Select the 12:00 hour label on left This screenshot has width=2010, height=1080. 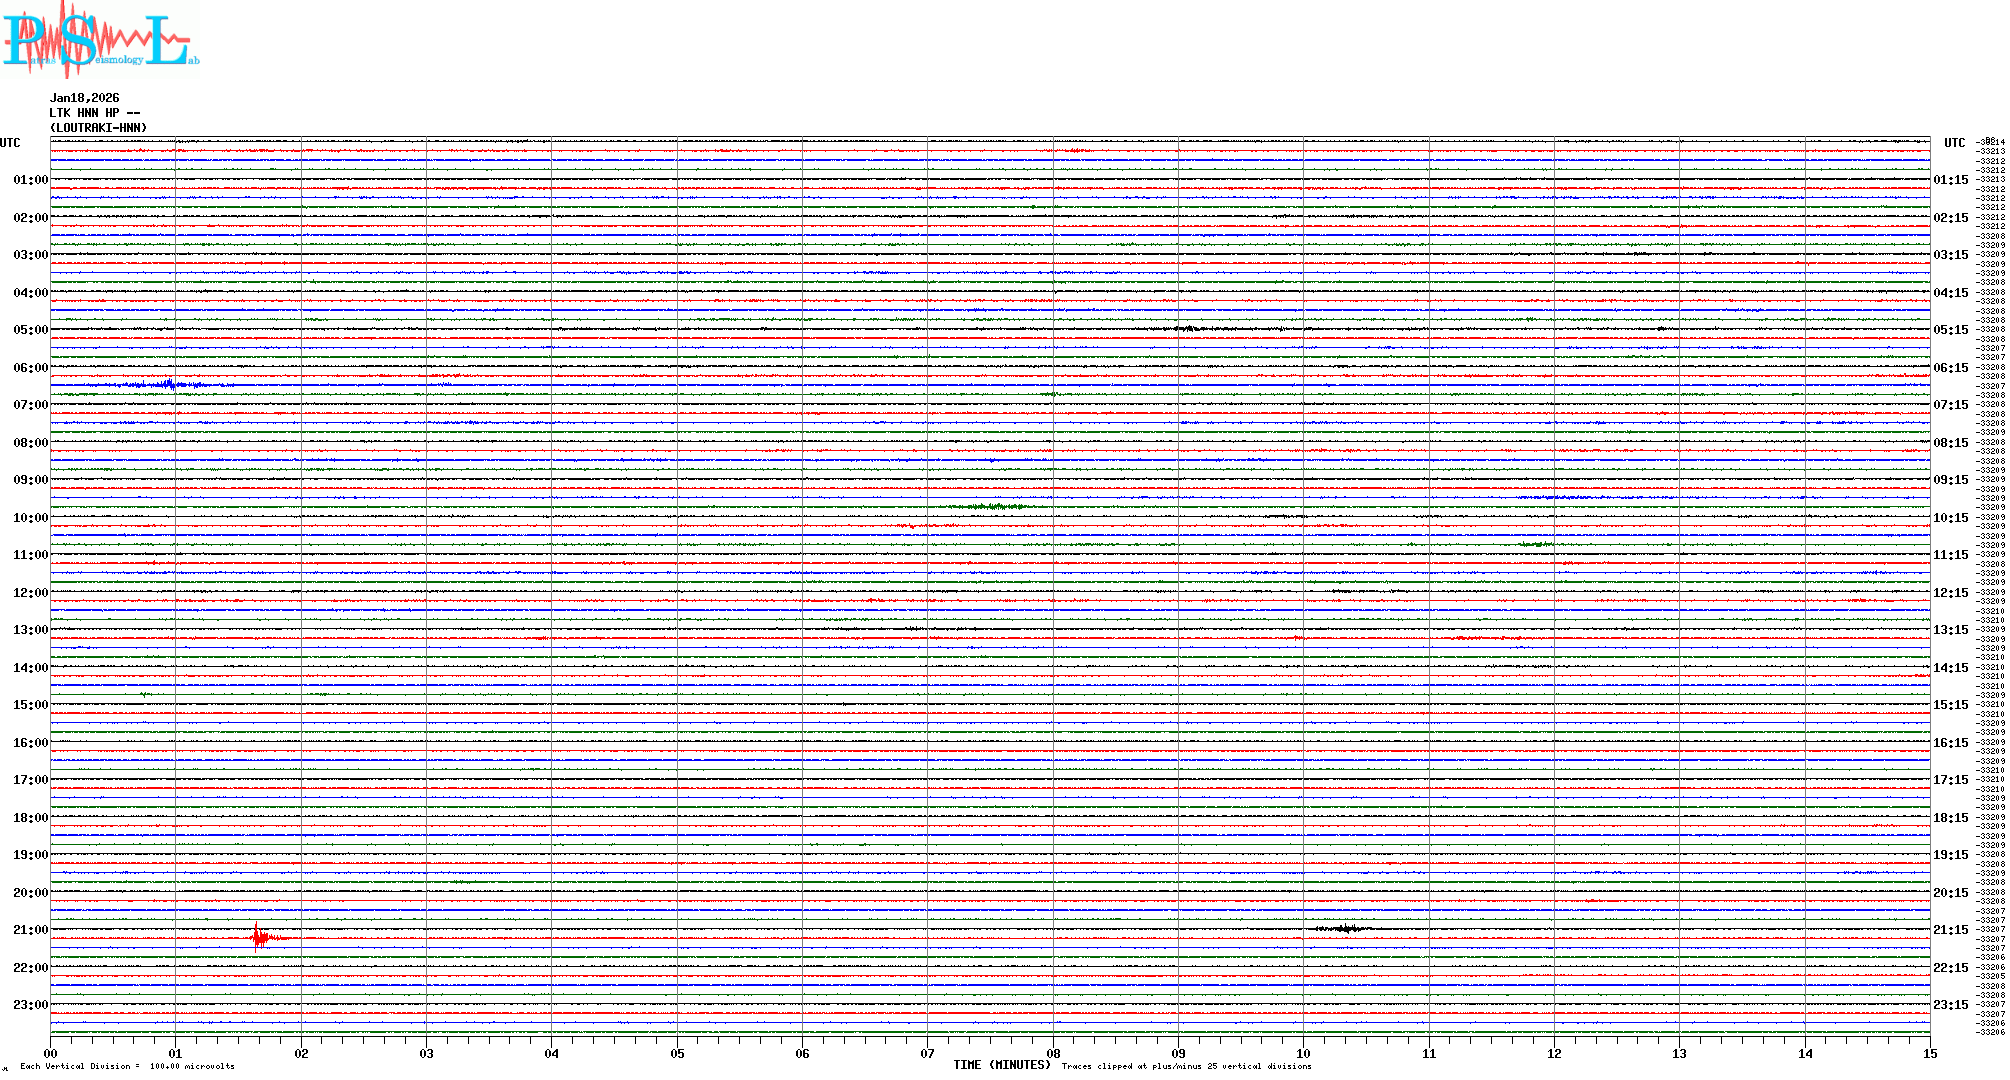(x=30, y=593)
